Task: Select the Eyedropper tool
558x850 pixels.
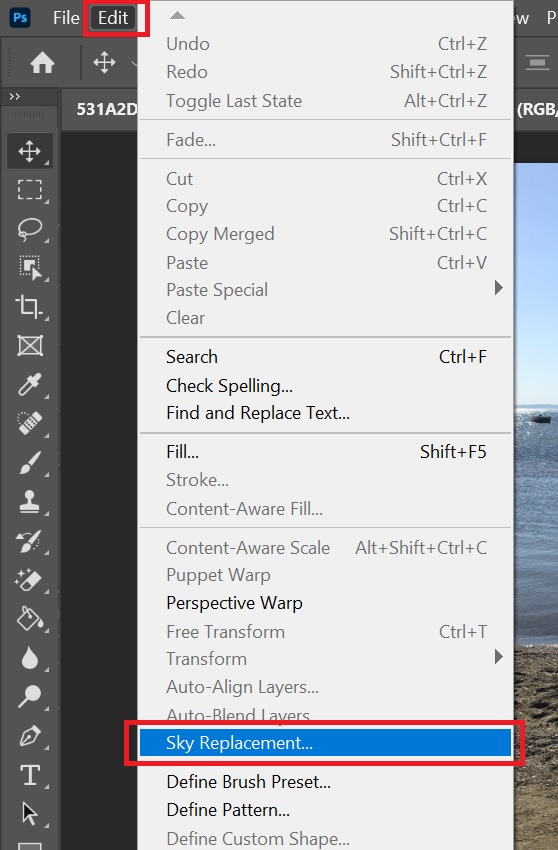Action: pyautogui.click(x=29, y=385)
